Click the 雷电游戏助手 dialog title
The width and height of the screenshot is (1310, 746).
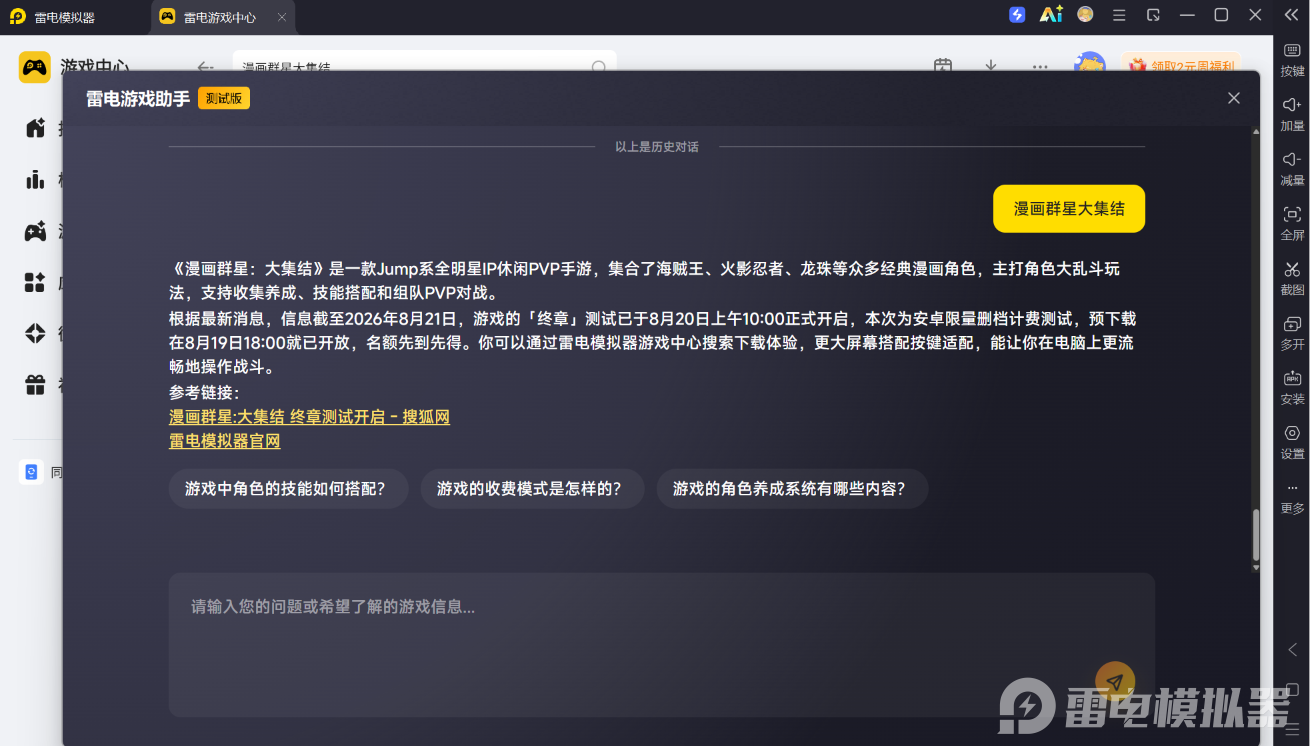coord(138,98)
